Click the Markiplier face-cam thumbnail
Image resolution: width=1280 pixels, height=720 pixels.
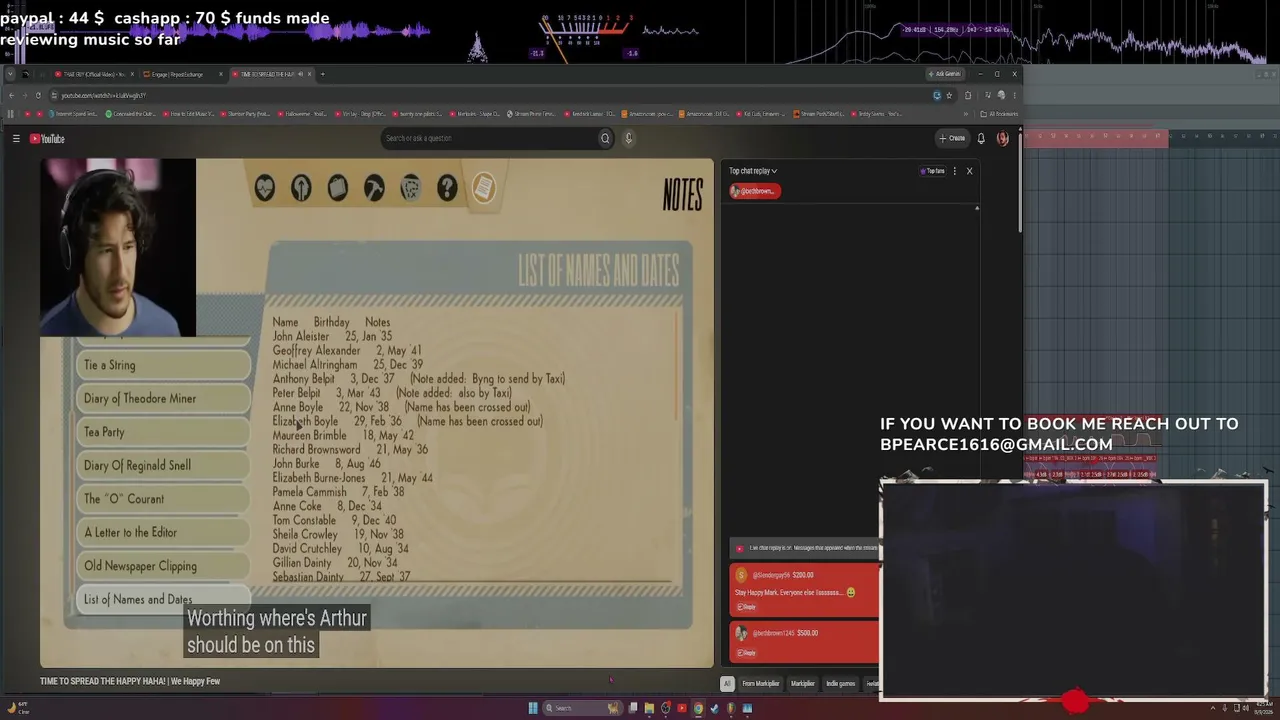118,247
